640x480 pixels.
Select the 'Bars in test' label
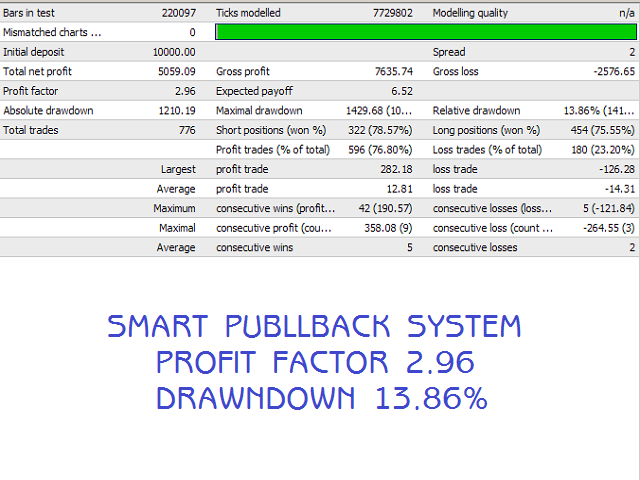tap(29, 13)
